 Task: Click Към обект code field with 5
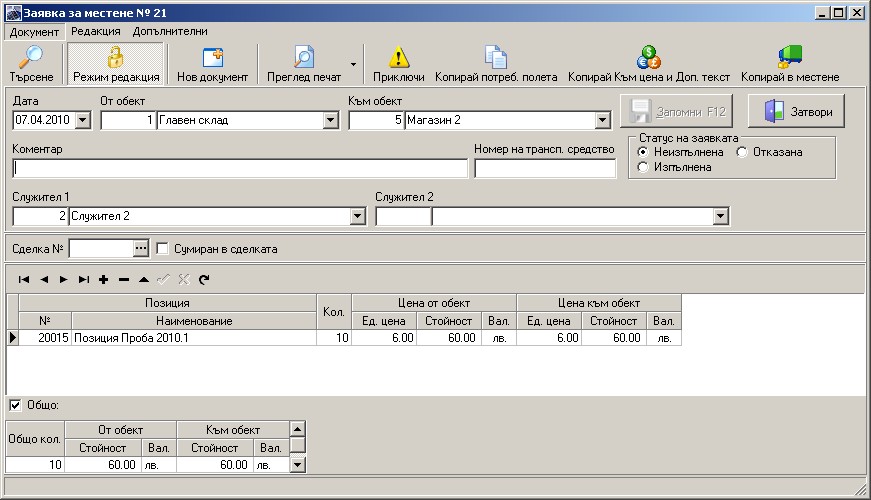pyautogui.click(x=376, y=119)
